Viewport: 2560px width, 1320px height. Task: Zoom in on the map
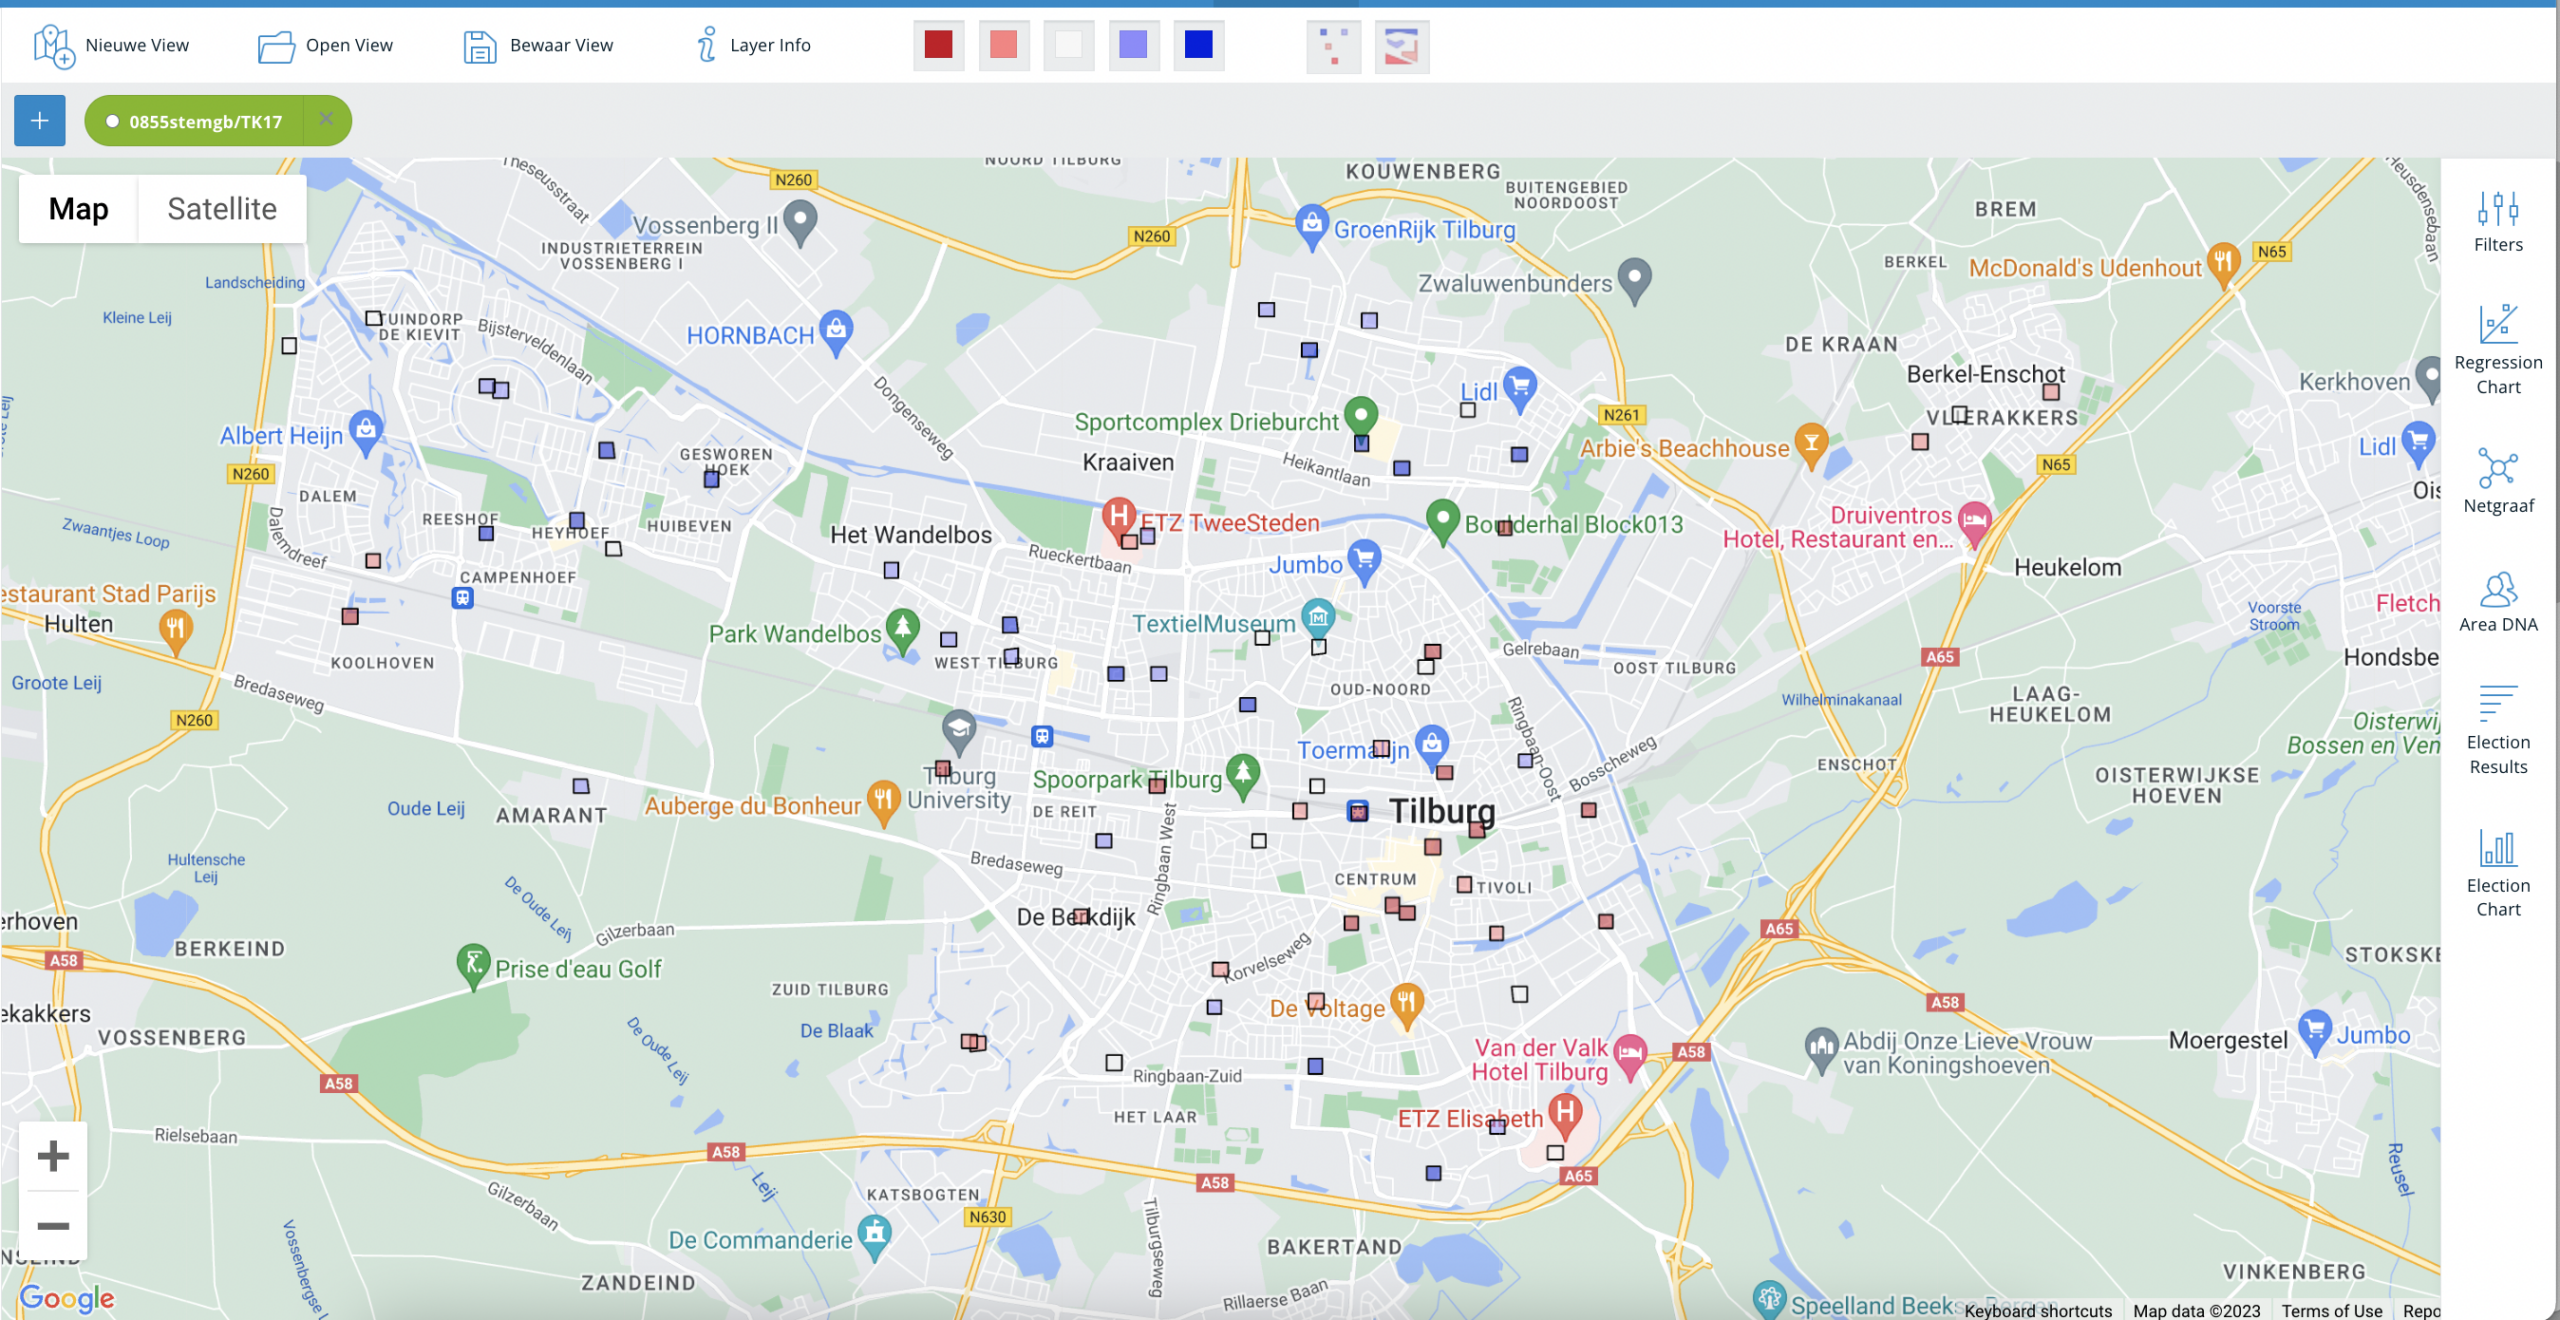click(53, 1156)
